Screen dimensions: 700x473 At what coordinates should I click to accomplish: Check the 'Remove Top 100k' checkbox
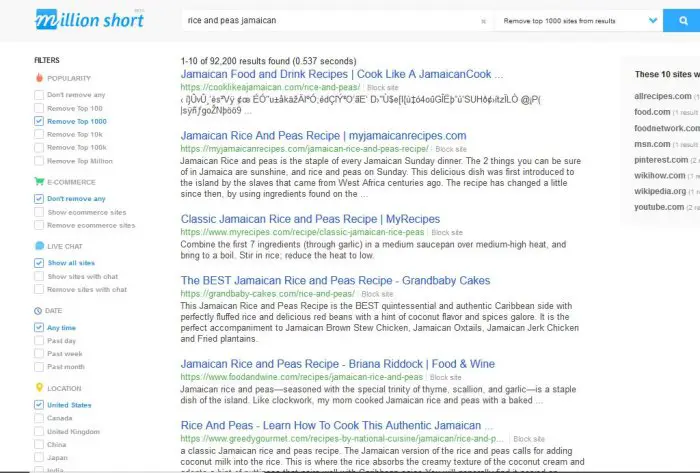(39, 147)
